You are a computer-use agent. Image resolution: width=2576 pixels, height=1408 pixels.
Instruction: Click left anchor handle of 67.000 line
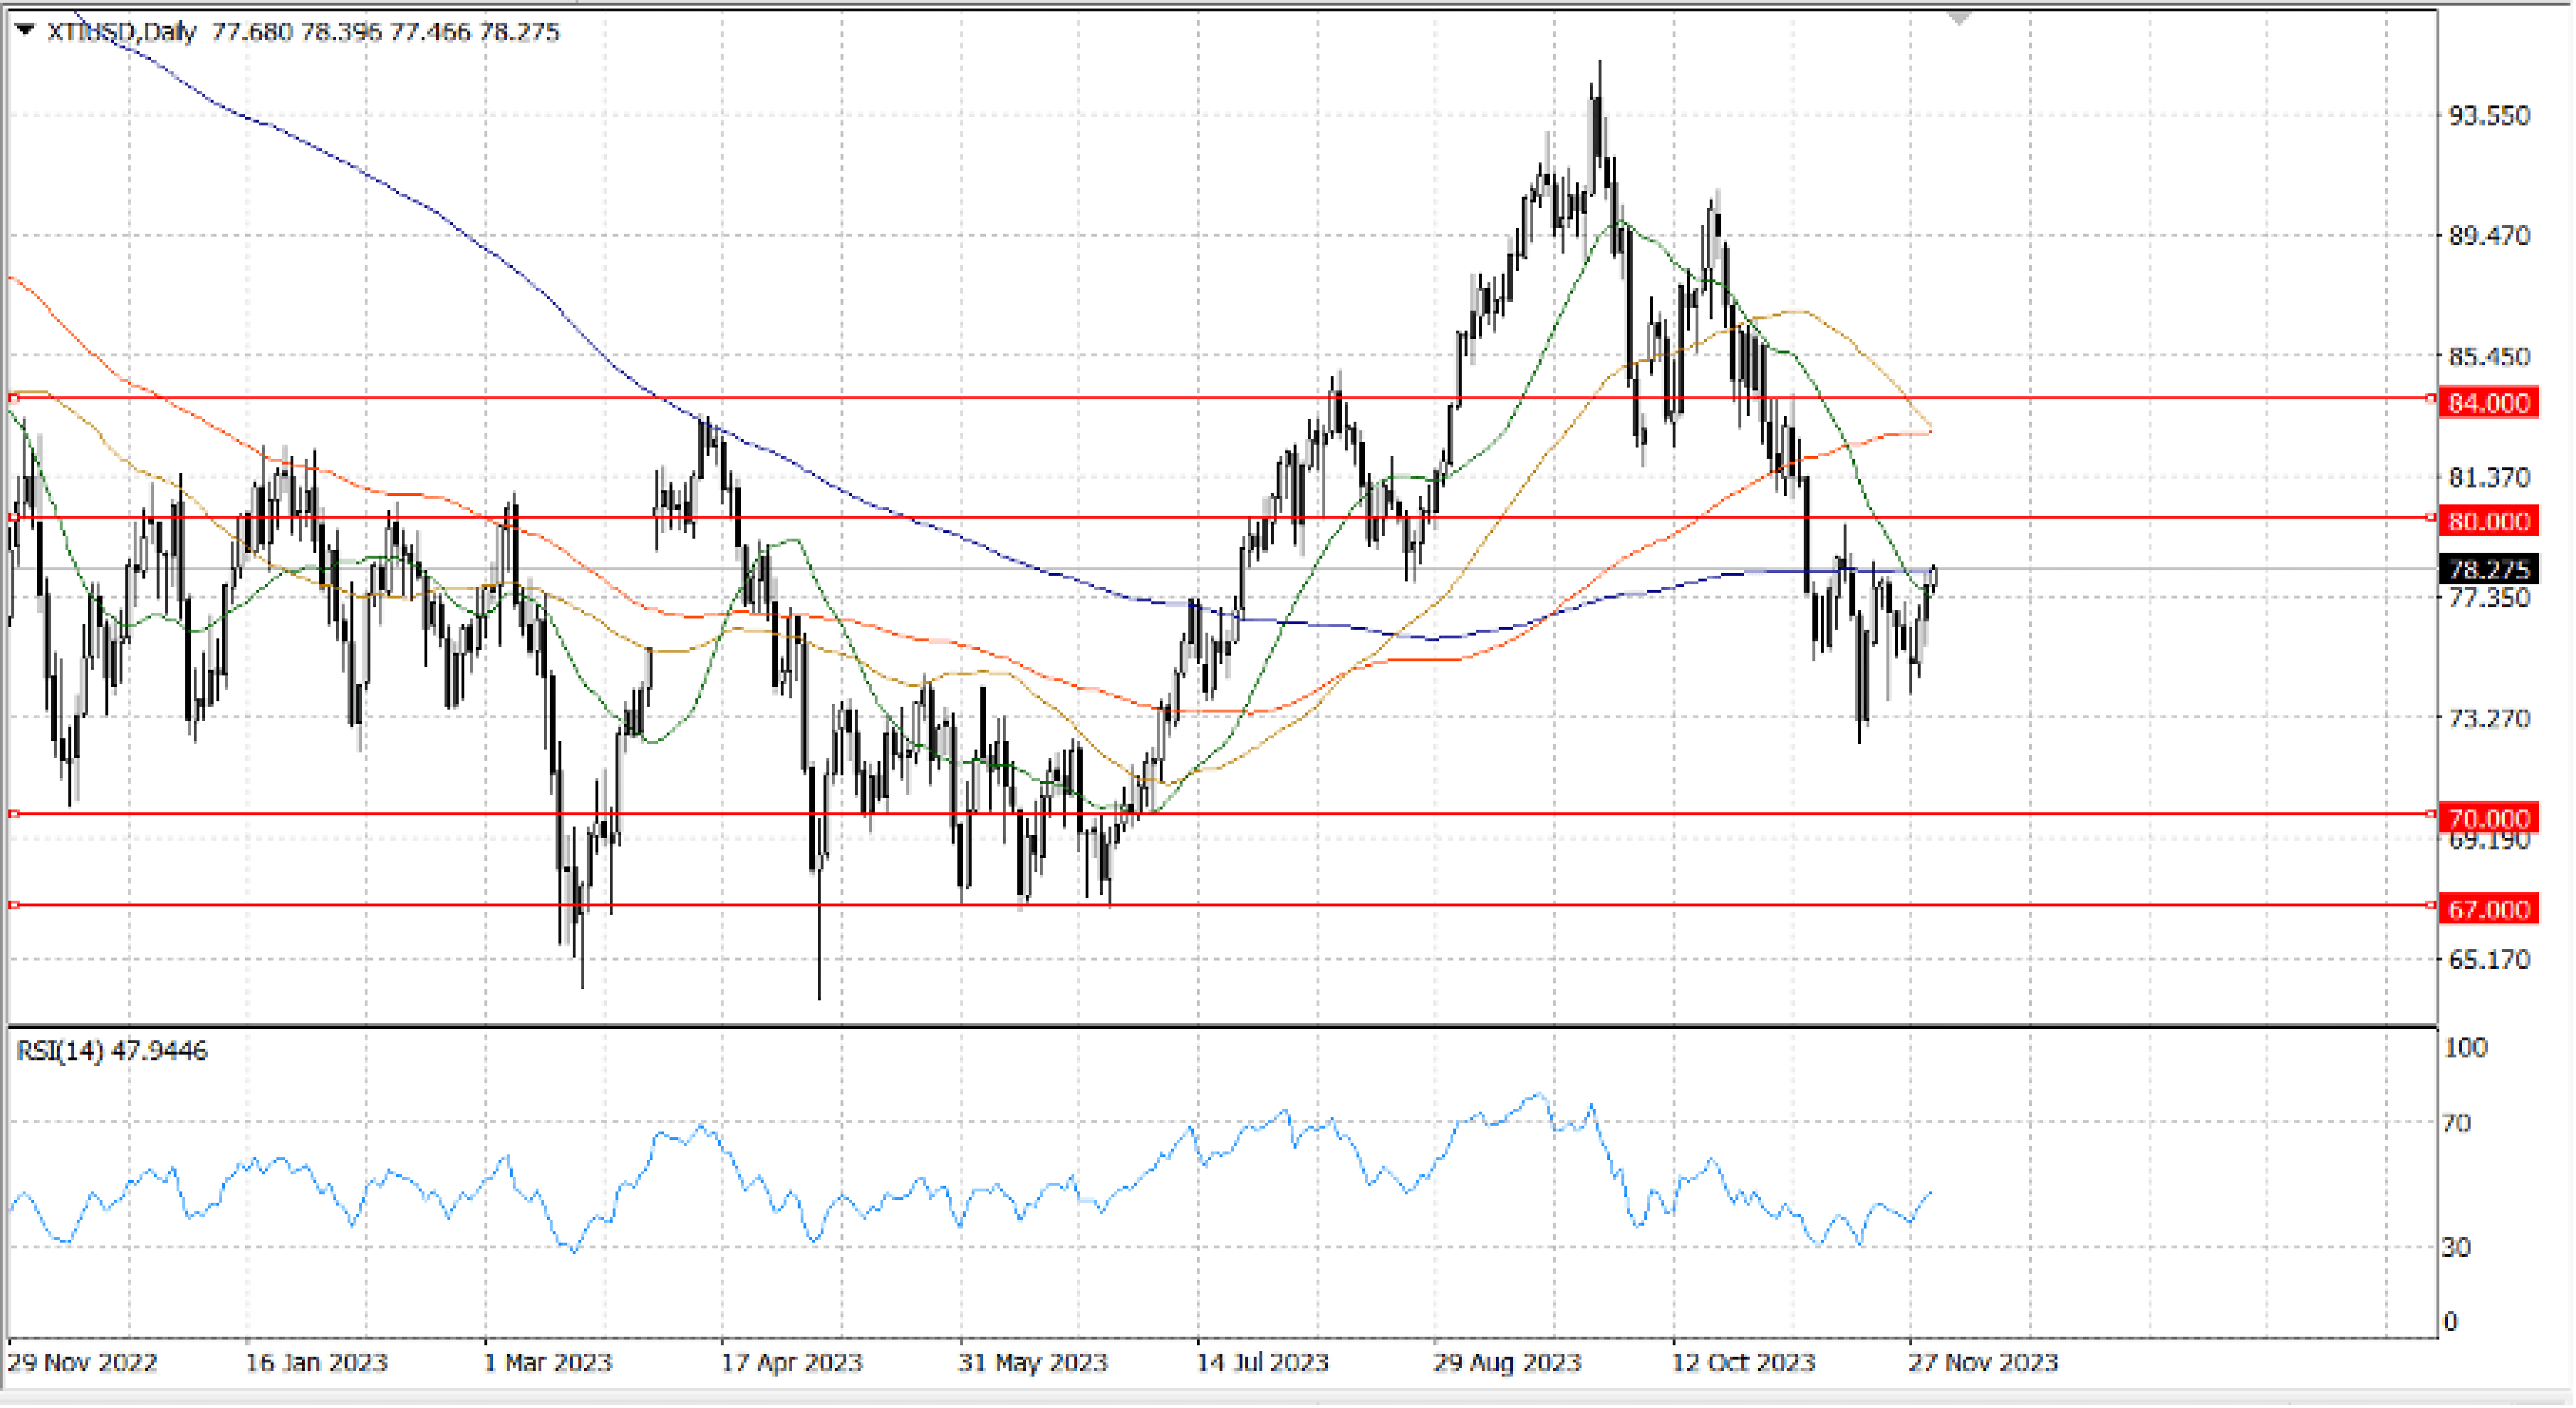(x=14, y=905)
